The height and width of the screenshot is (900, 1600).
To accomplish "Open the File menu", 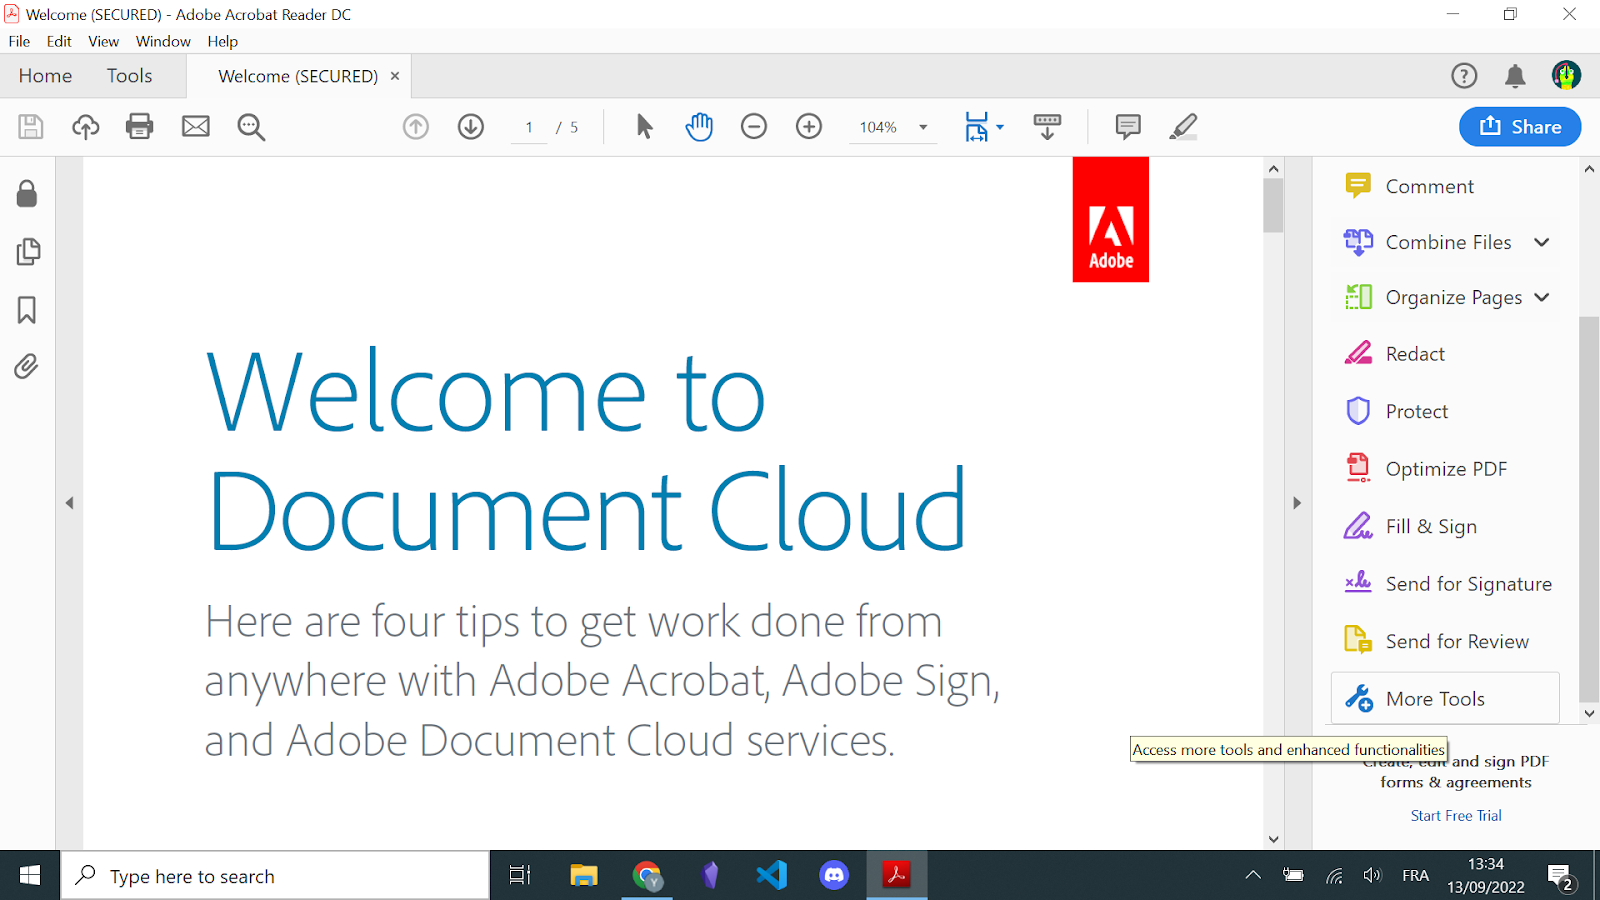I will coord(19,41).
